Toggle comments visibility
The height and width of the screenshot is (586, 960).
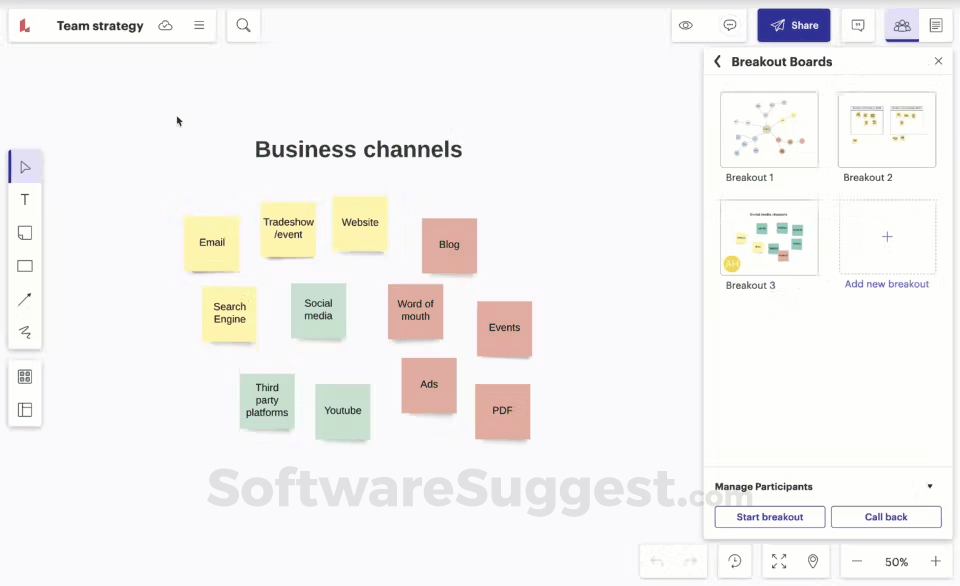[729, 25]
